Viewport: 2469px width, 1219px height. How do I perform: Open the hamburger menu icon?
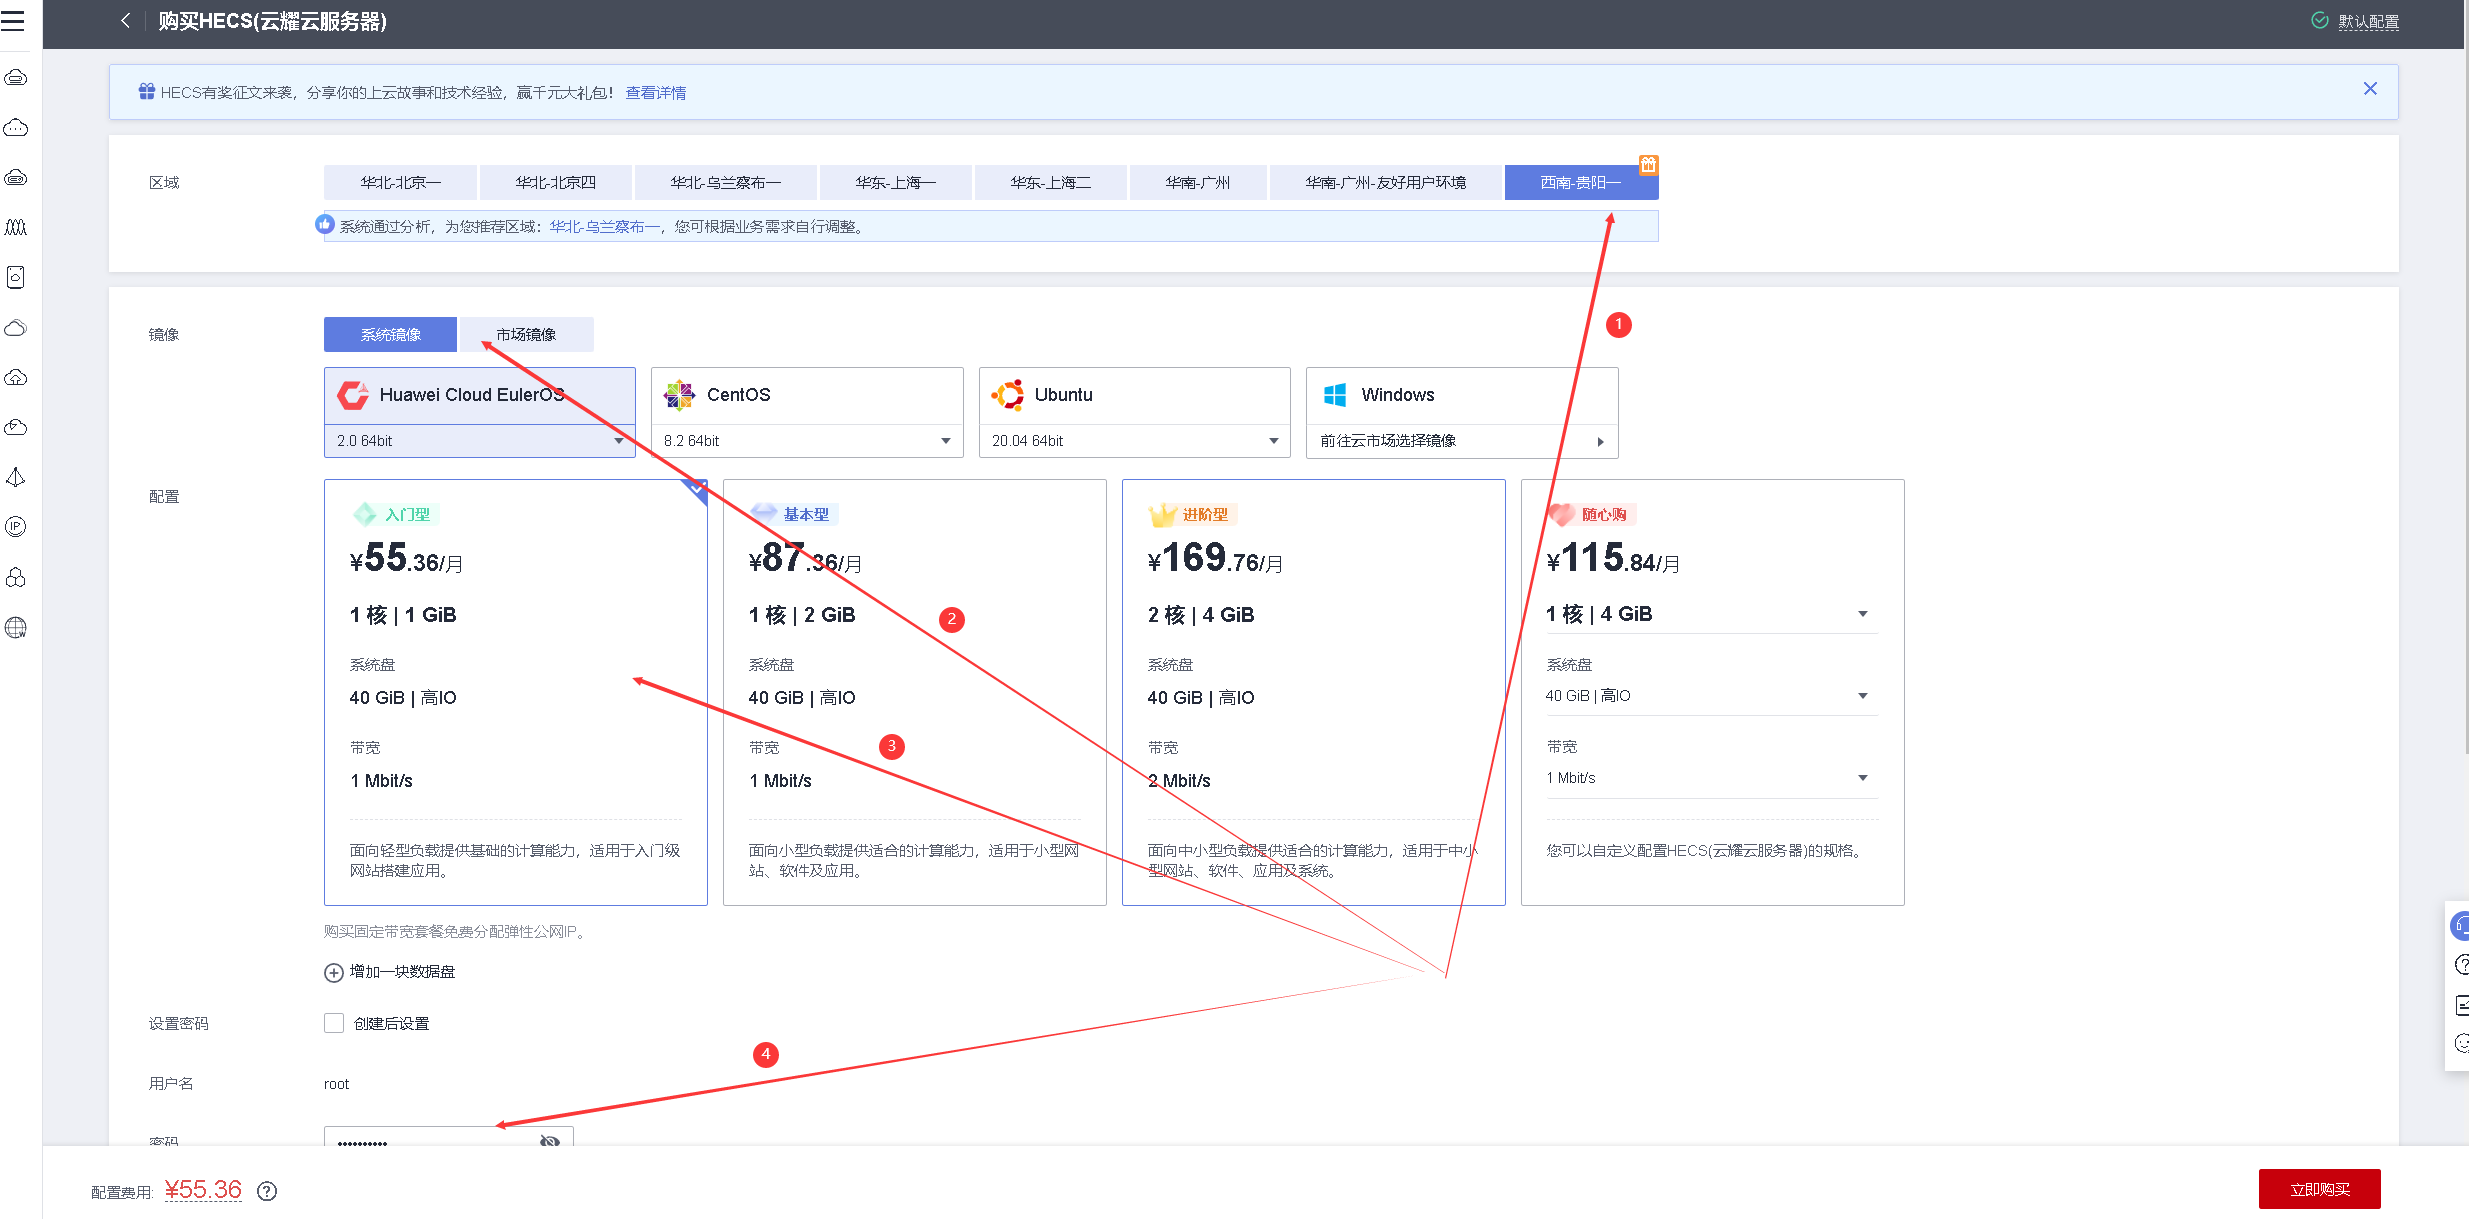[13, 21]
